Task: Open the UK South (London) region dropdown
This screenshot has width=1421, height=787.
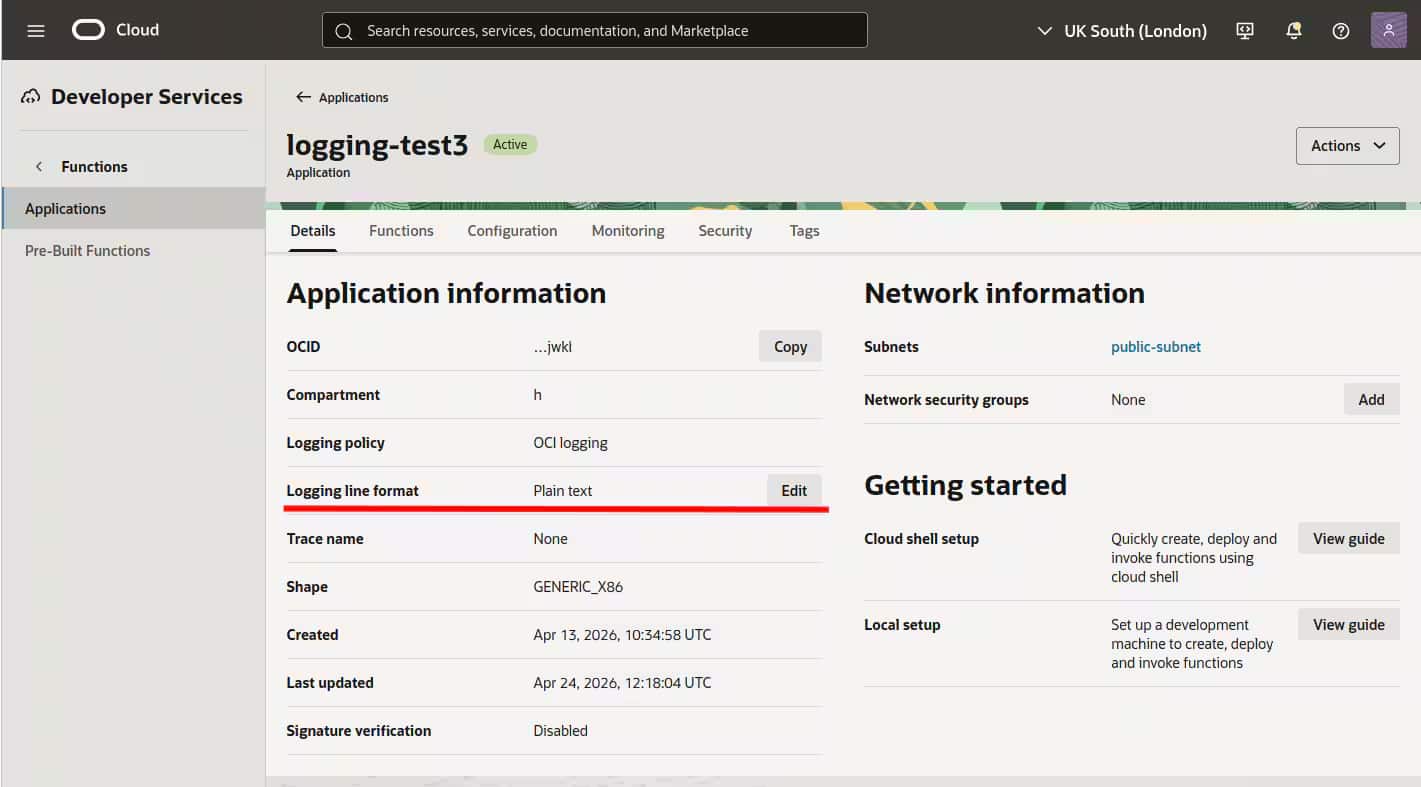Action: click(x=1121, y=31)
